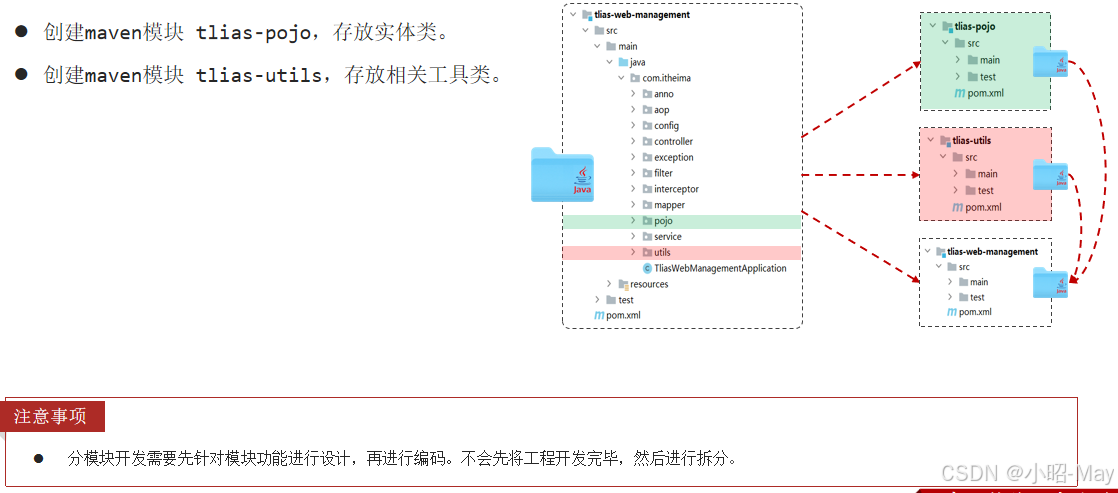Select the tlias-utils module title
Screen dimensions: 1118x493
tap(972, 141)
